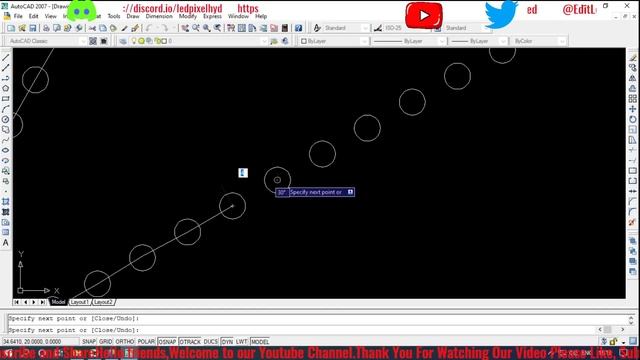The height and width of the screenshot is (360, 640).
Task: Toggle GRID display in status bar
Action: (x=105, y=342)
